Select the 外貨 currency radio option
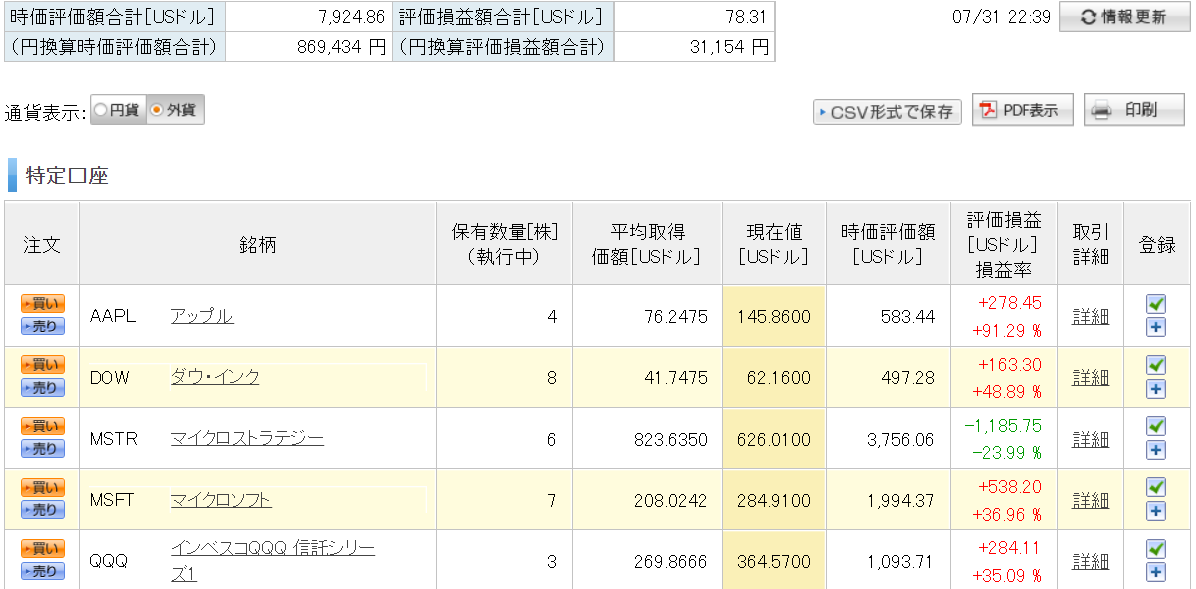Image resolution: width=1196 pixels, height=589 pixels. pyautogui.click(x=175, y=110)
